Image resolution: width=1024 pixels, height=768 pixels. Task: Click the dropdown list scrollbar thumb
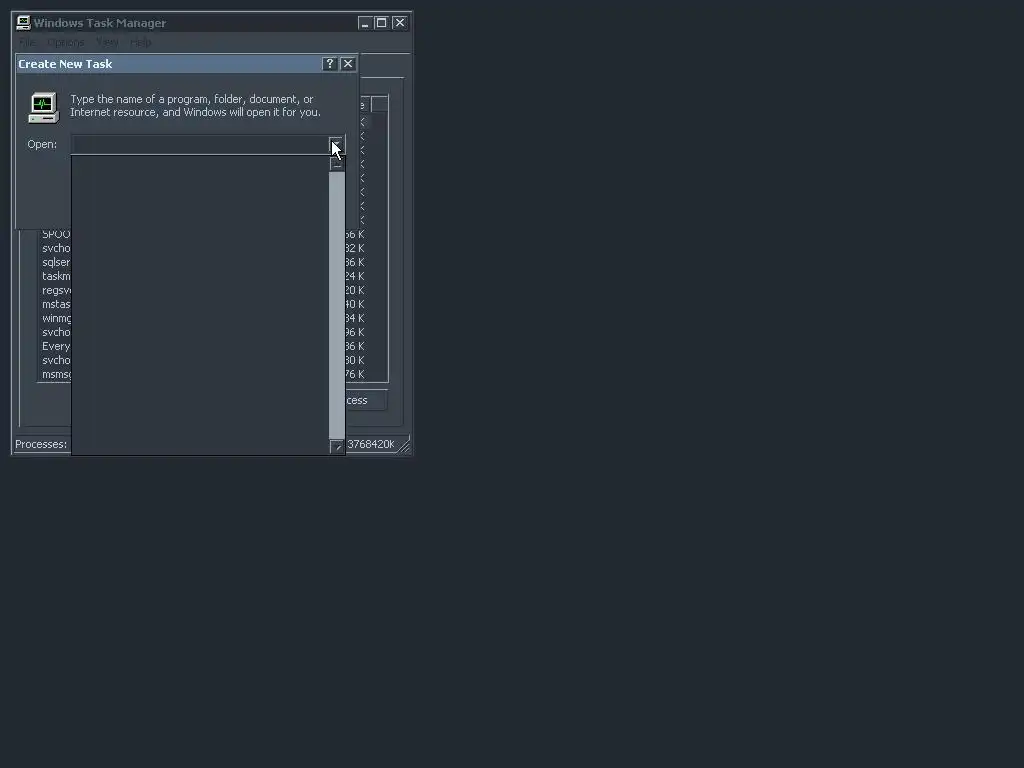coord(337,305)
